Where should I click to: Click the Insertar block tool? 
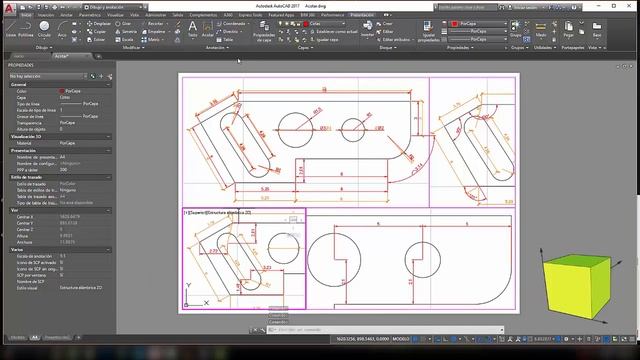point(367,29)
